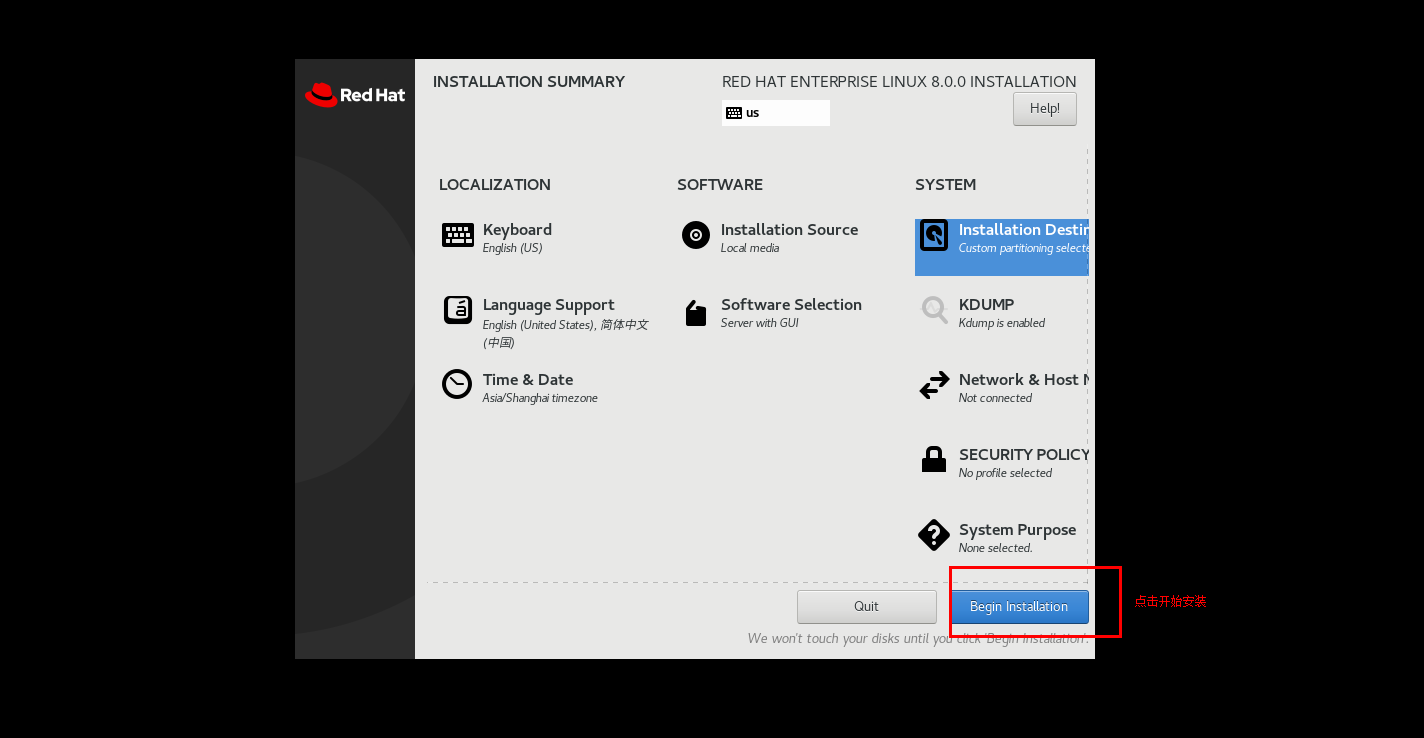Click the System Purpose question mark icon
Screen dimensions: 1424x738
(x=934, y=535)
